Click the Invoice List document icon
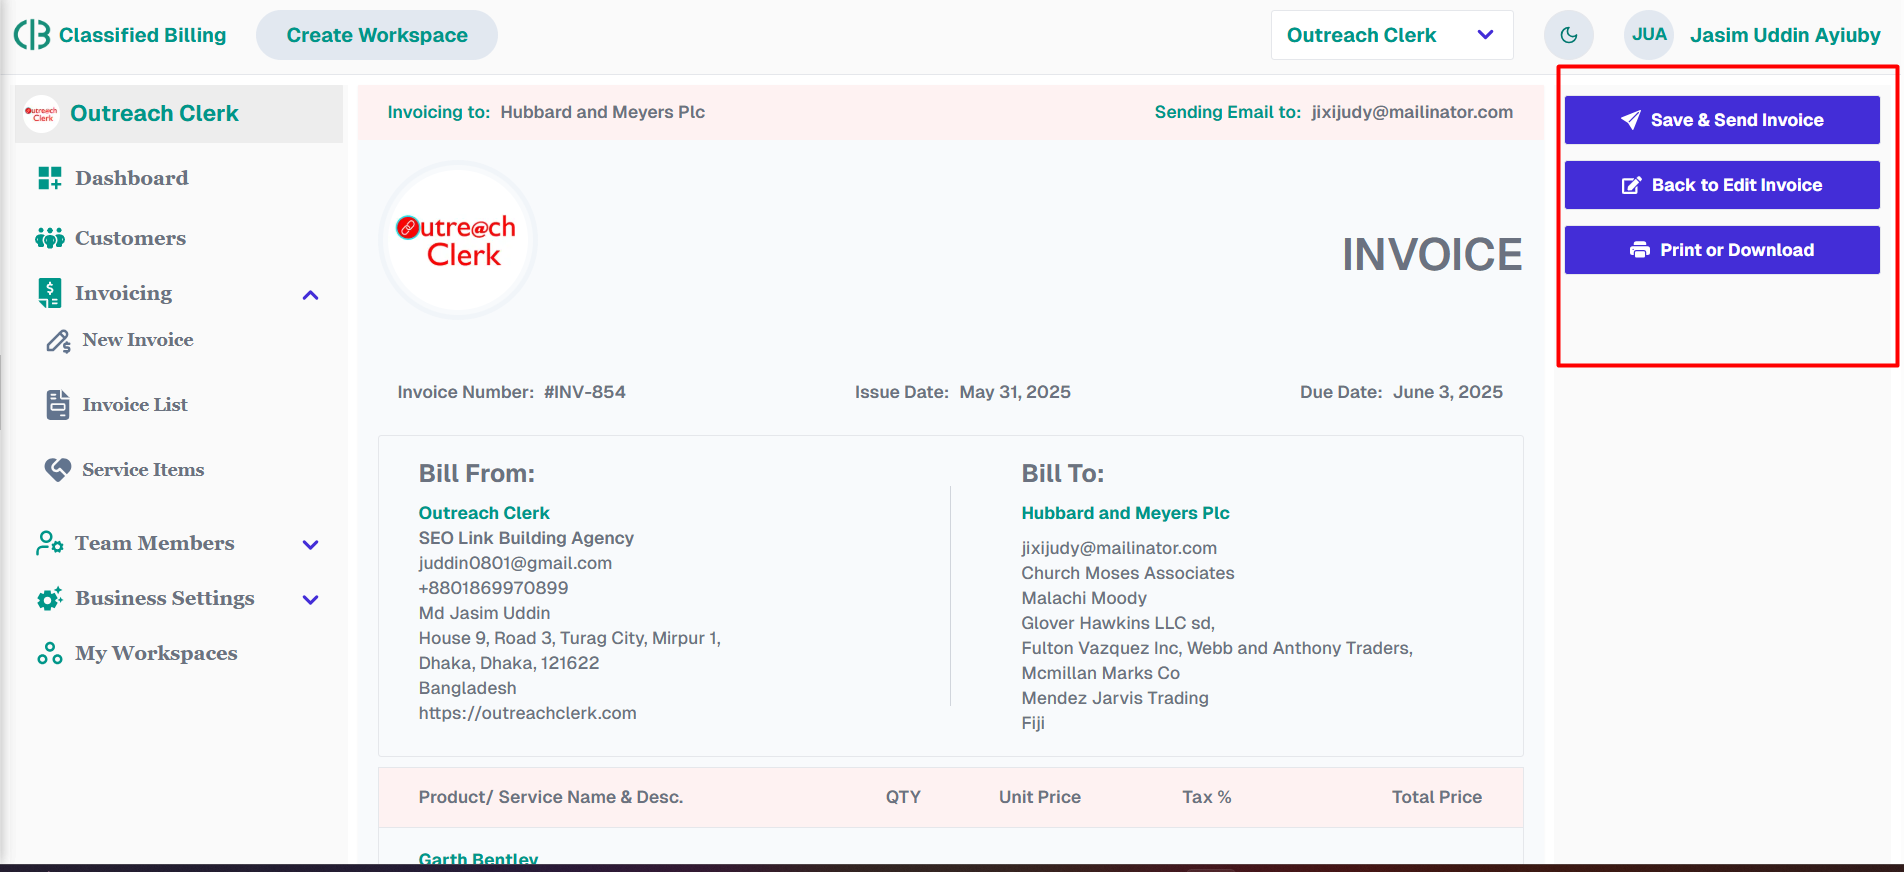Viewport: 1904px width, 872px height. (x=58, y=405)
